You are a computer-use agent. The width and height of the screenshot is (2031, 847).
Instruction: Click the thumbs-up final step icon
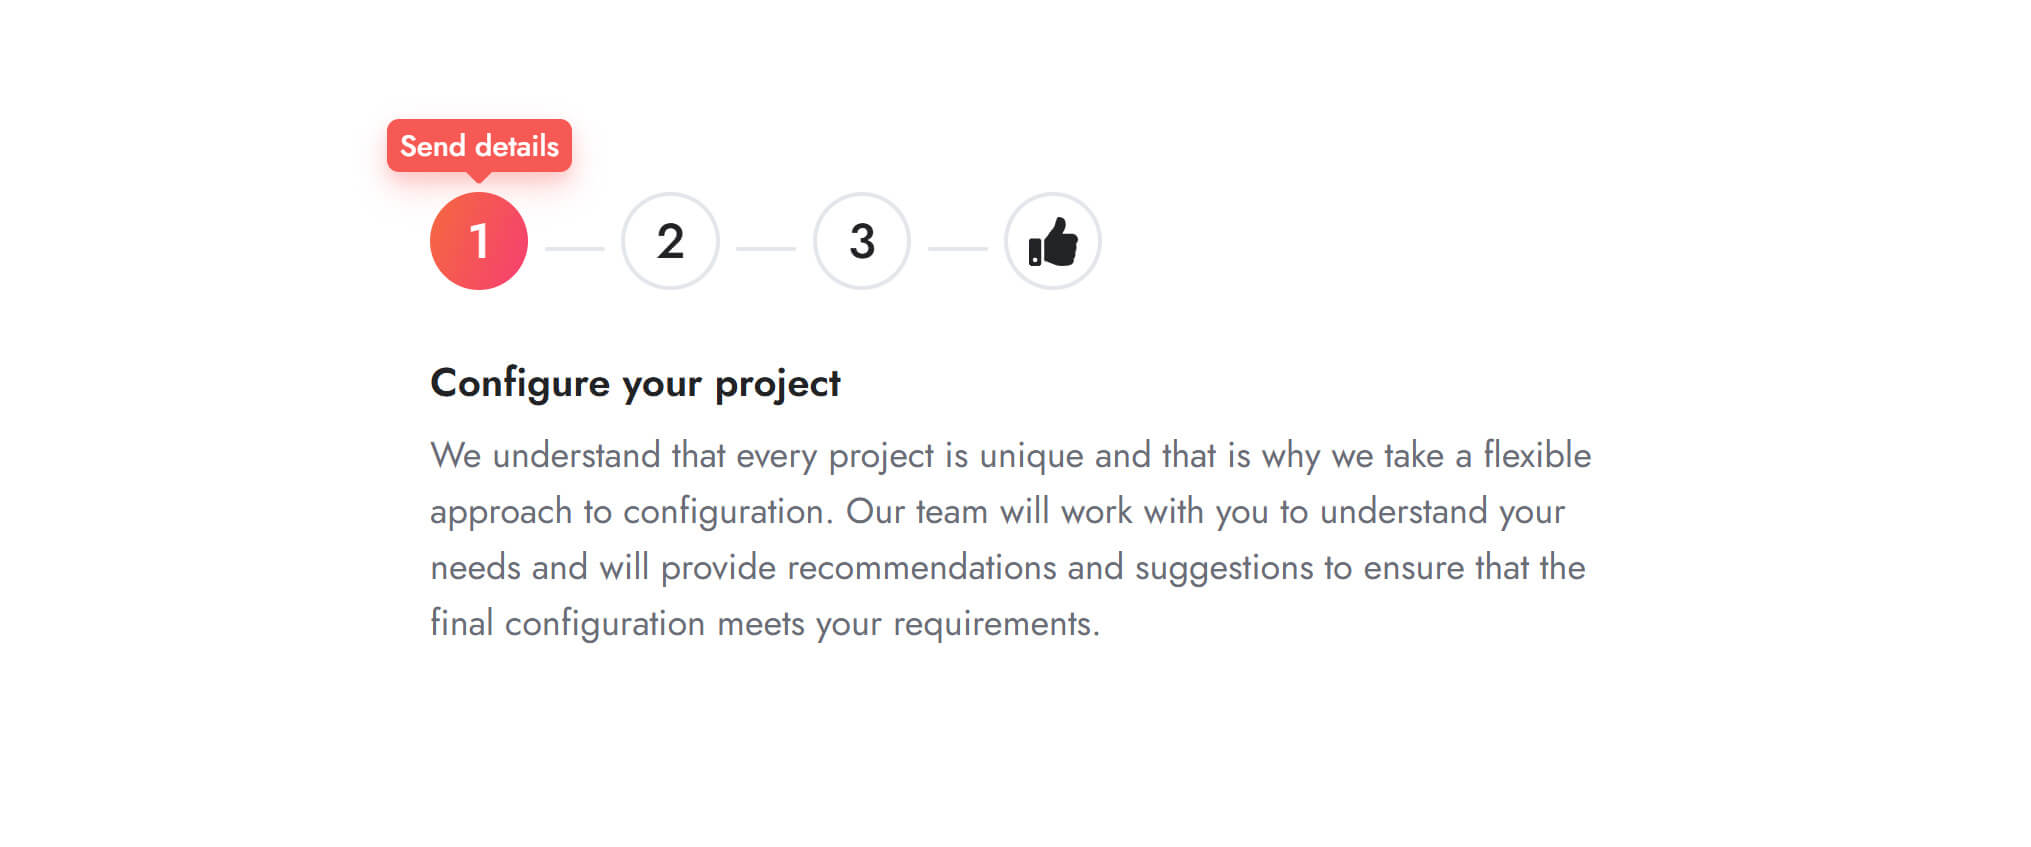(x=1053, y=241)
